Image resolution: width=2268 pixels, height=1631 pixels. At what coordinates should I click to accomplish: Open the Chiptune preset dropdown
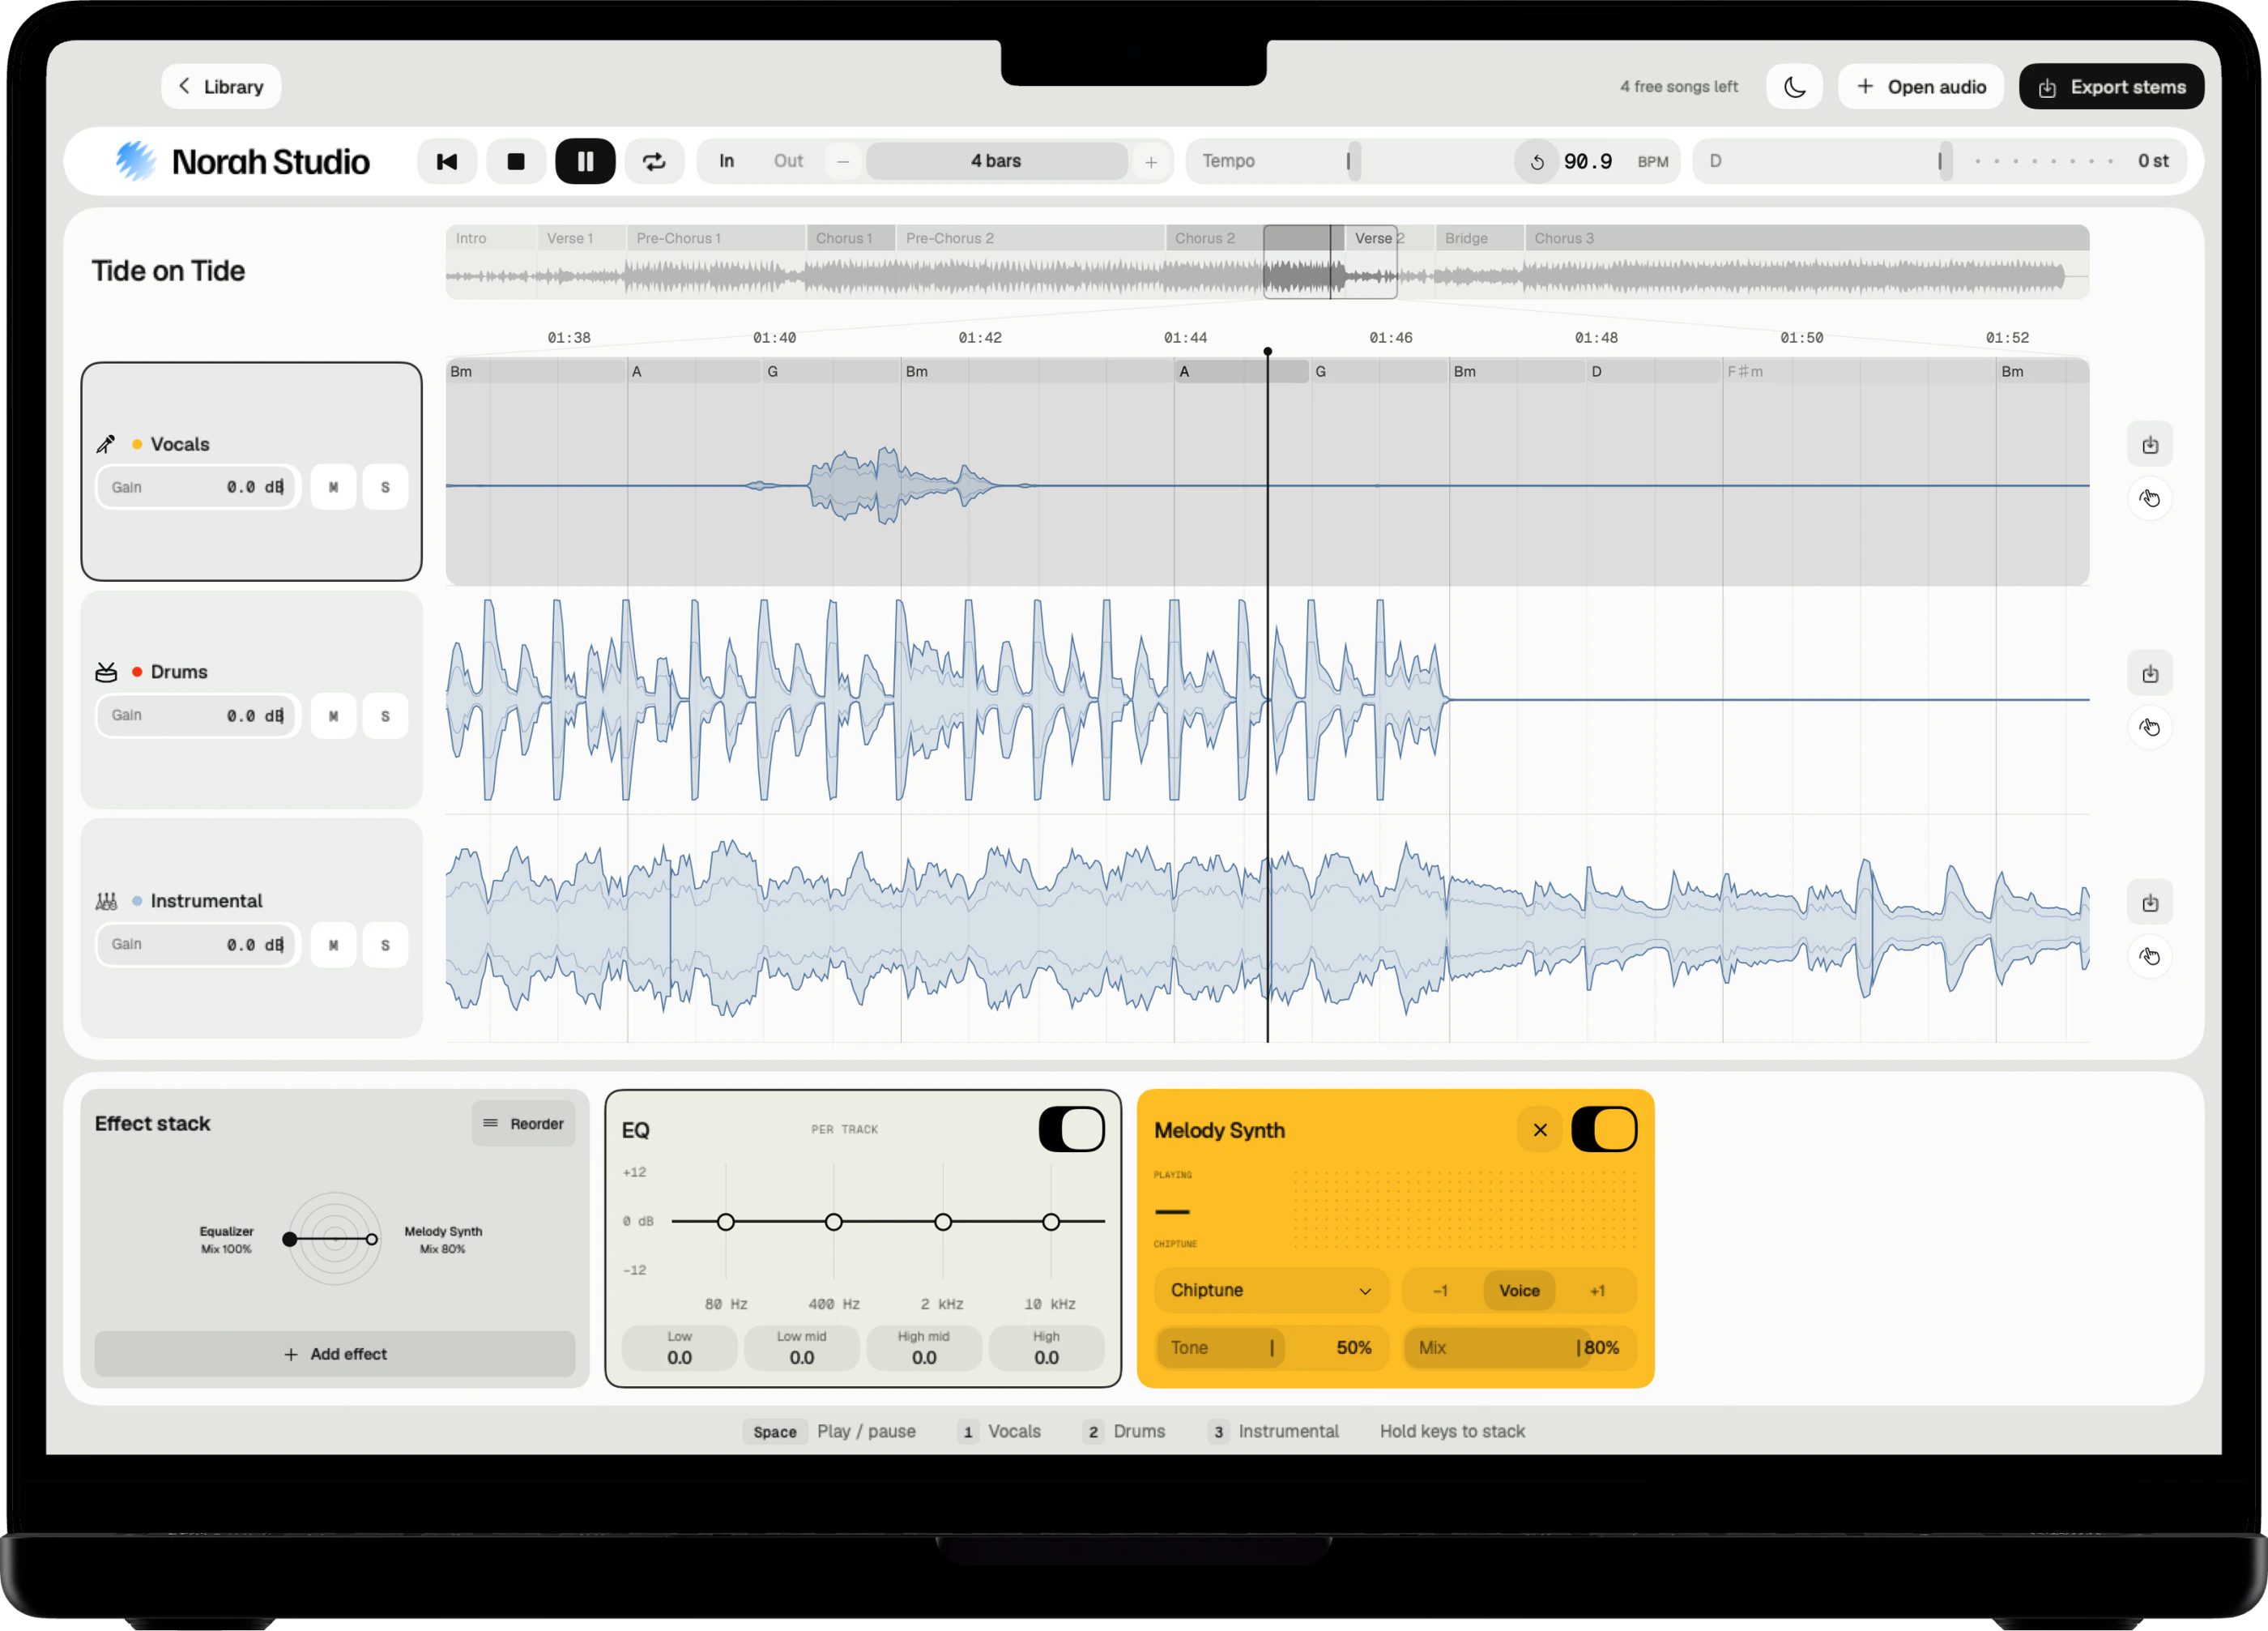(1271, 1291)
